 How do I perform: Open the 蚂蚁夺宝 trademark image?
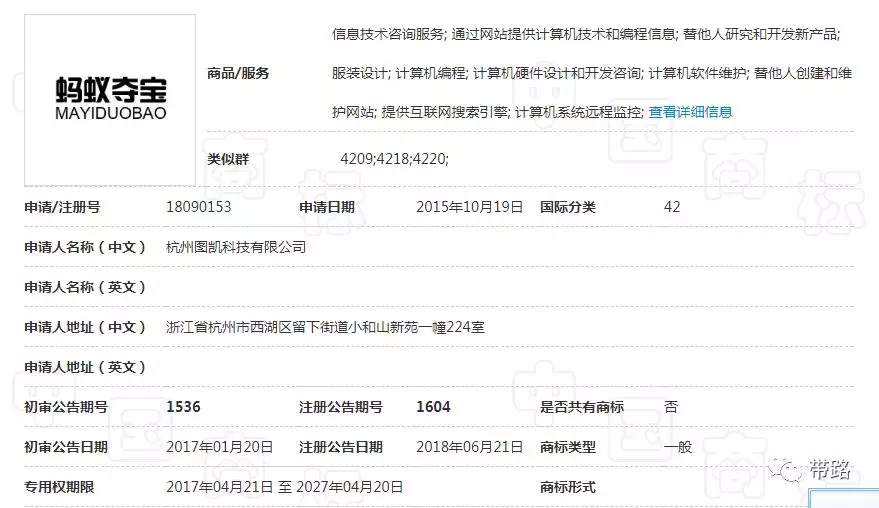111,99
